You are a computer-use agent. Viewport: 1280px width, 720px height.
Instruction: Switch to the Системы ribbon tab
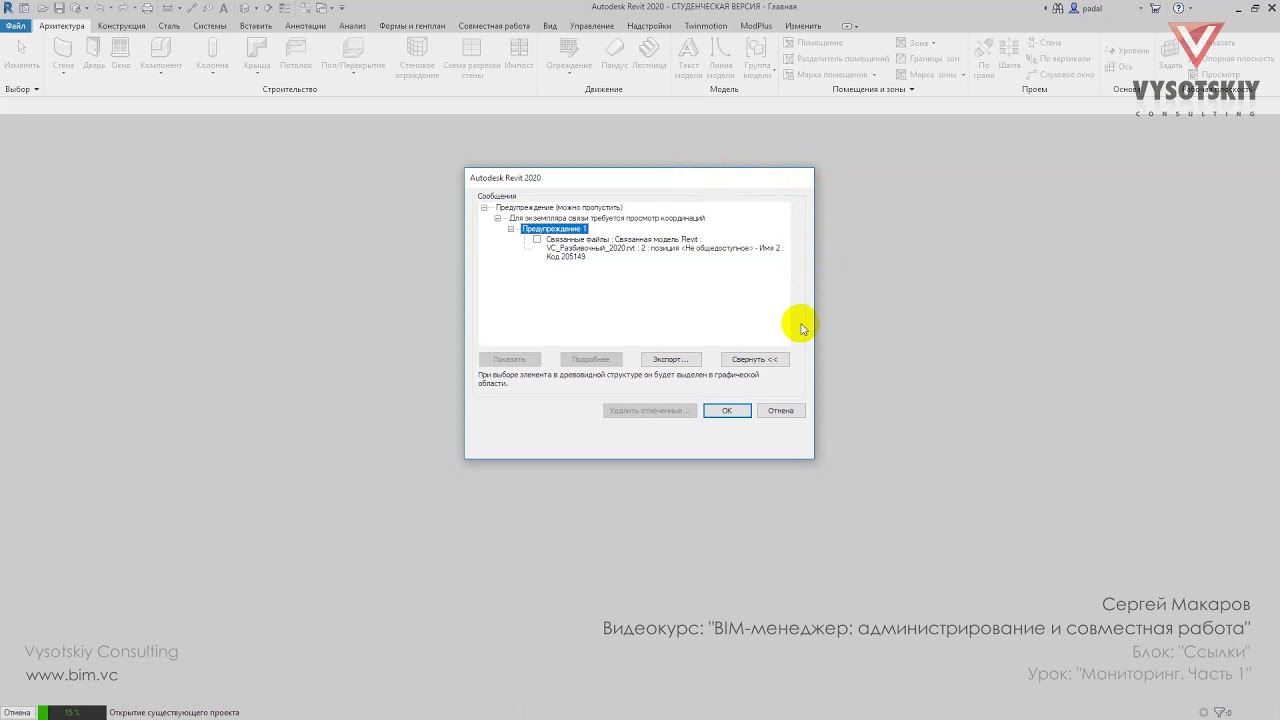pyautogui.click(x=210, y=26)
